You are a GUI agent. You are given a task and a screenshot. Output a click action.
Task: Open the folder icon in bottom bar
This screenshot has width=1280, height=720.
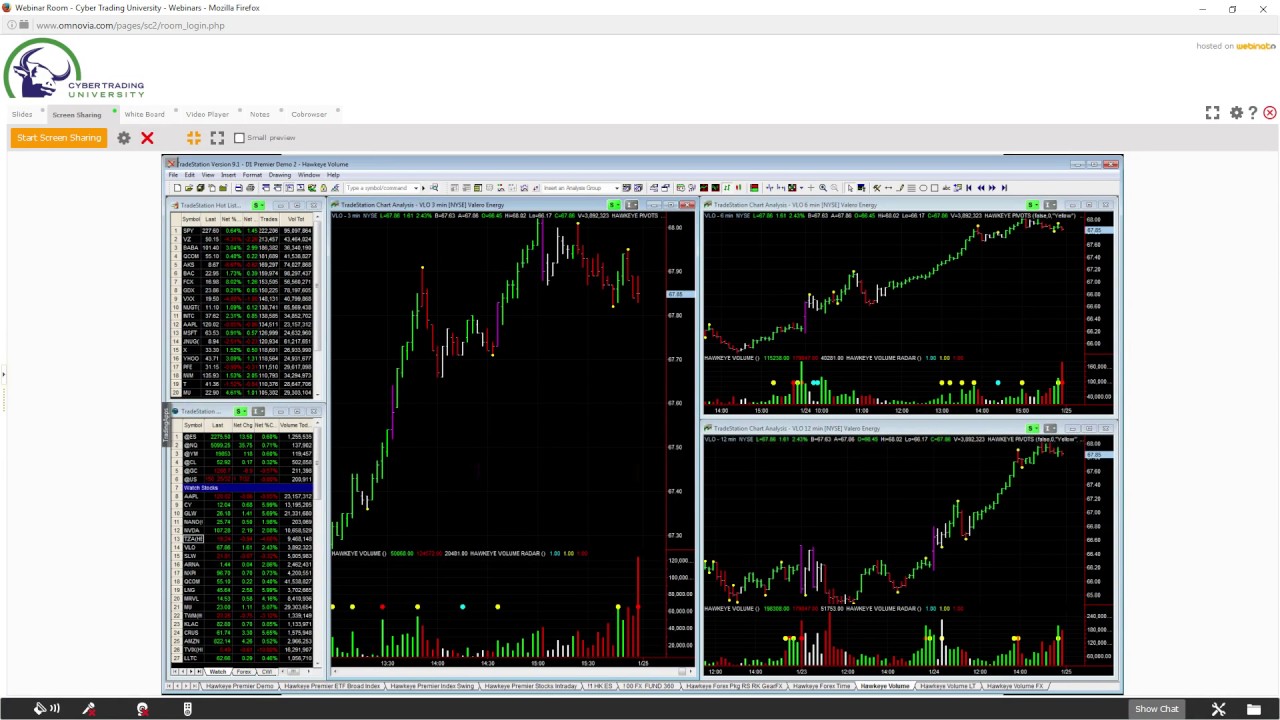coord(1253,709)
